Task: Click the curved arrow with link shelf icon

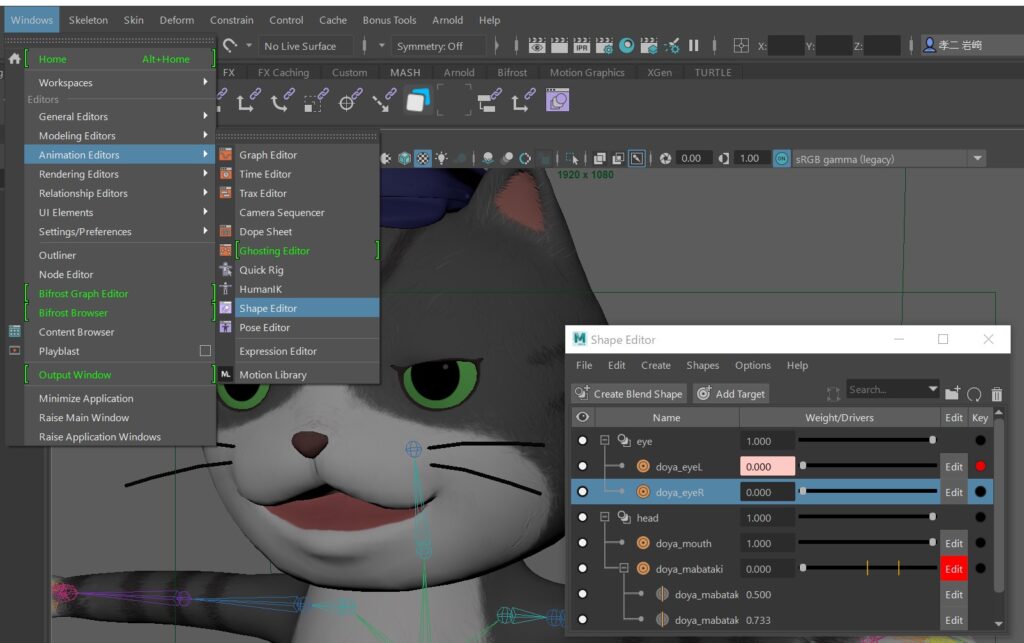Action: (x=282, y=101)
